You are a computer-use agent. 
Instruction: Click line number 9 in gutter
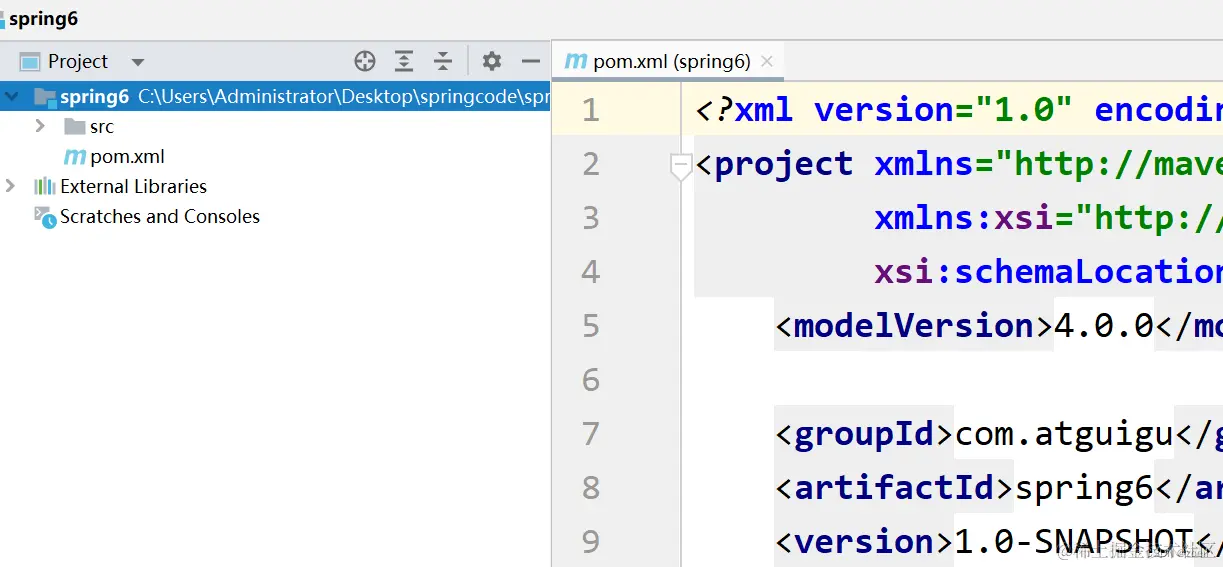(x=591, y=541)
